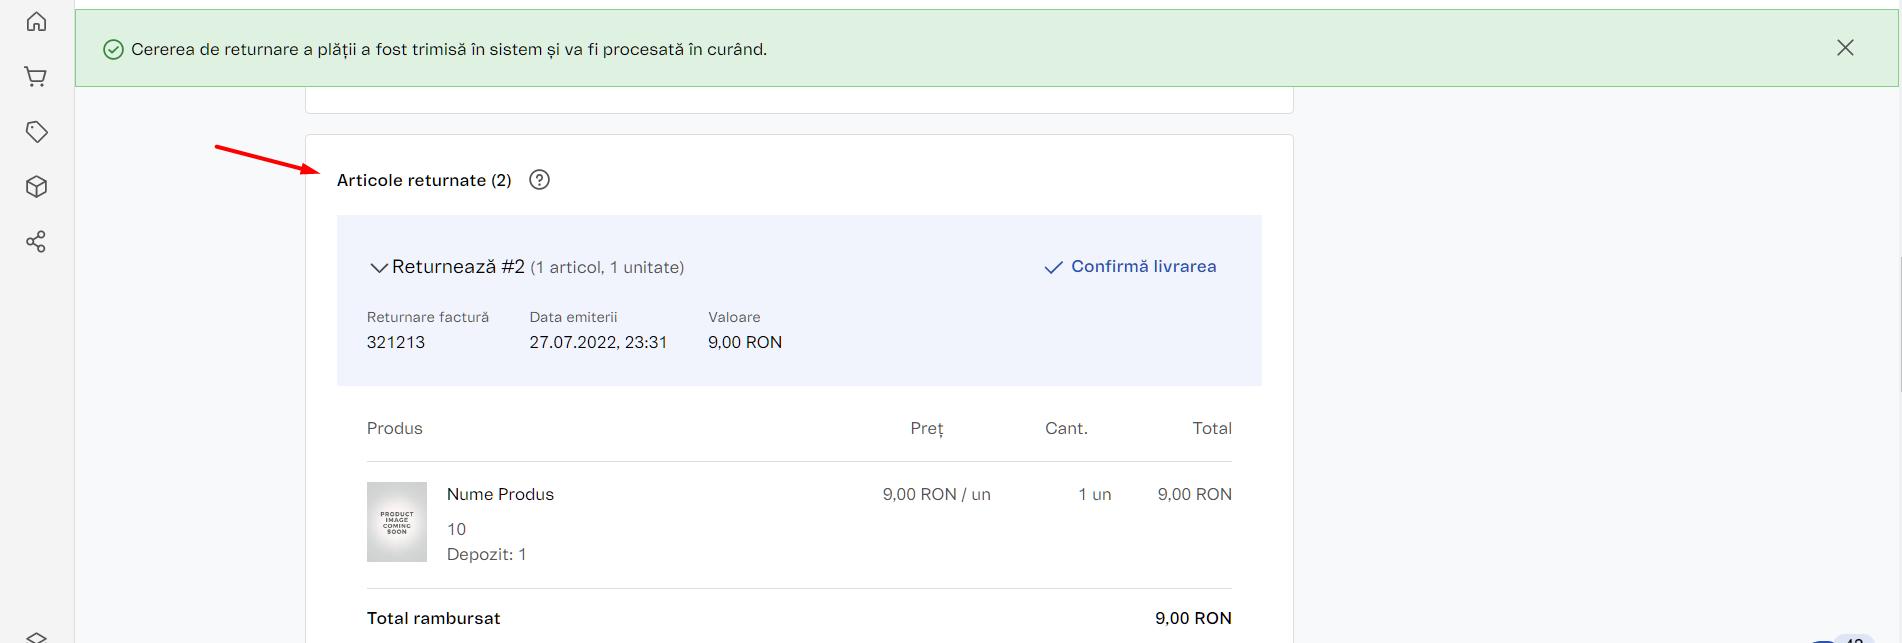Image resolution: width=1902 pixels, height=643 pixels.
Task: Dismiss the green return request notification
Action: (1845, 48)
